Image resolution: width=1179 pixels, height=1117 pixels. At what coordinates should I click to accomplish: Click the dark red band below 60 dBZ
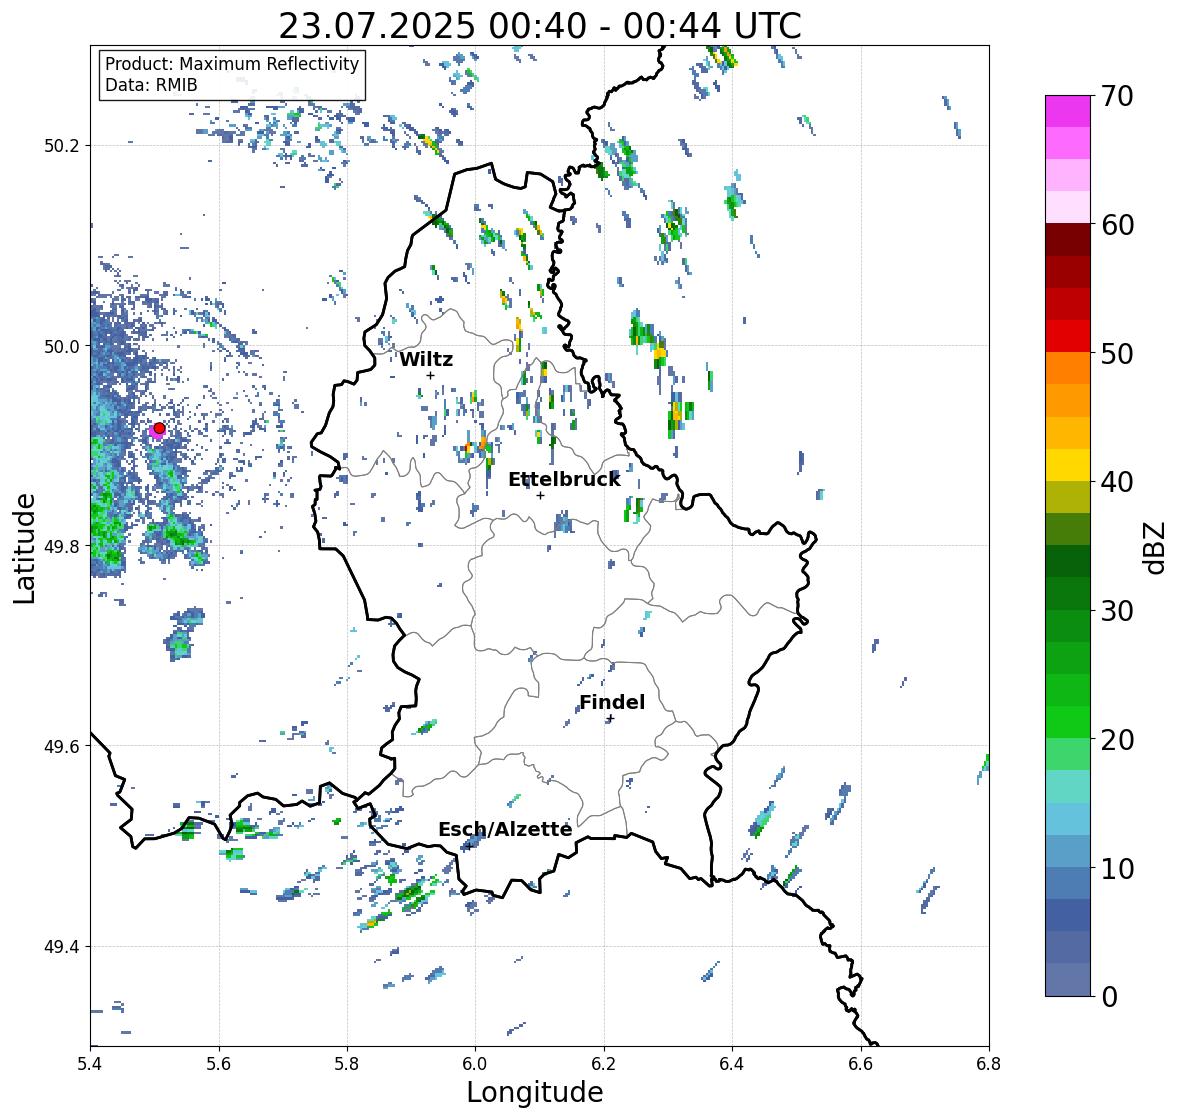(1068, 240)
